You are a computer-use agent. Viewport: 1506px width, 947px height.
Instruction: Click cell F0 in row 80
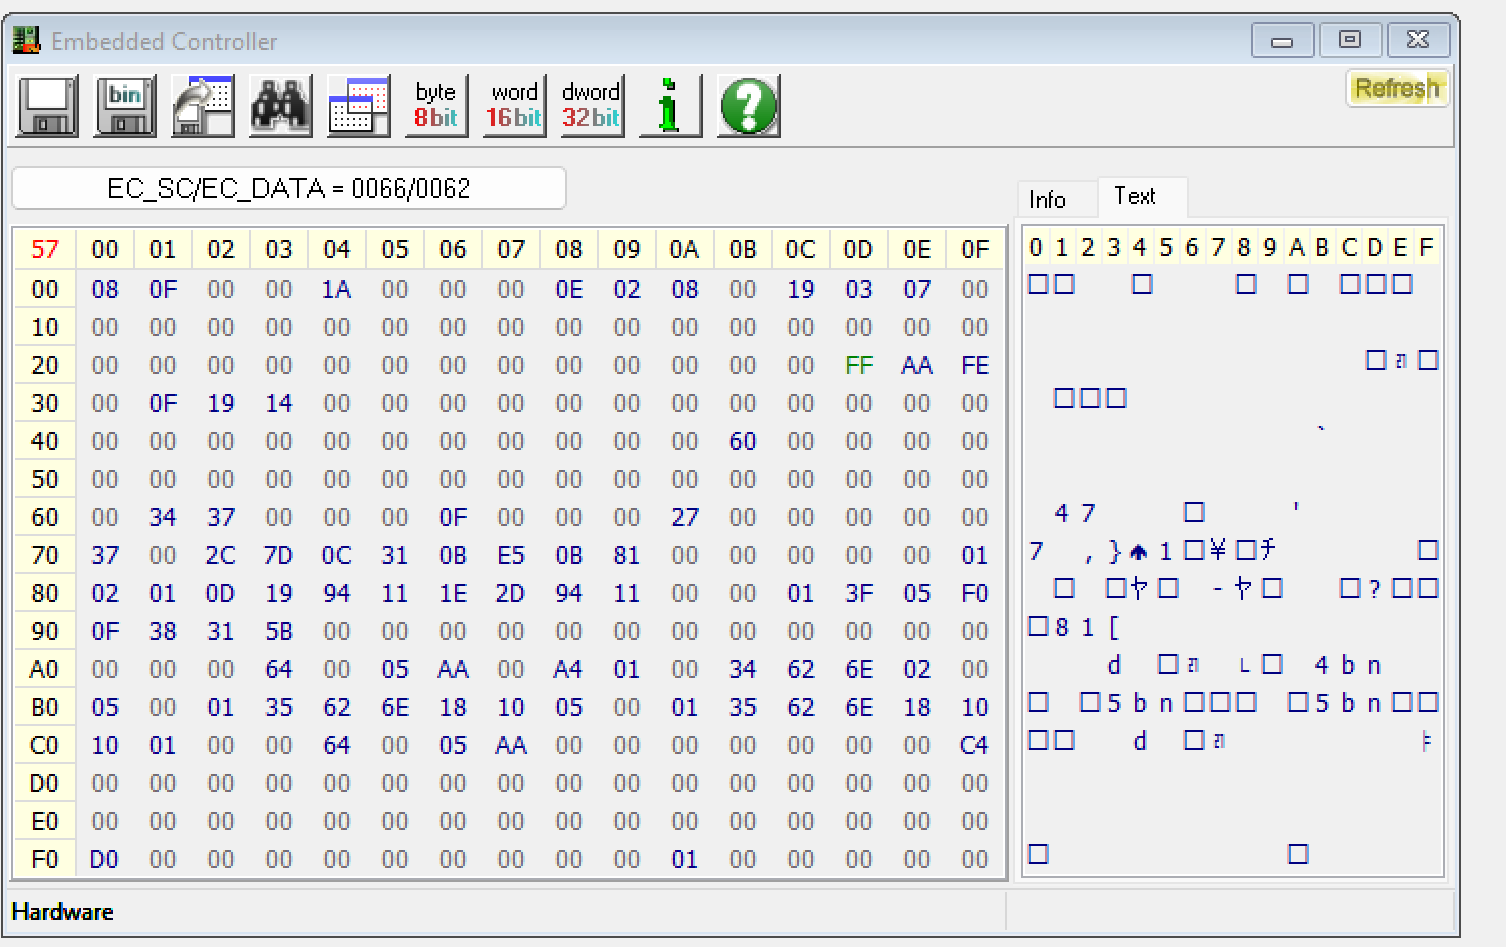pos(975,593)
